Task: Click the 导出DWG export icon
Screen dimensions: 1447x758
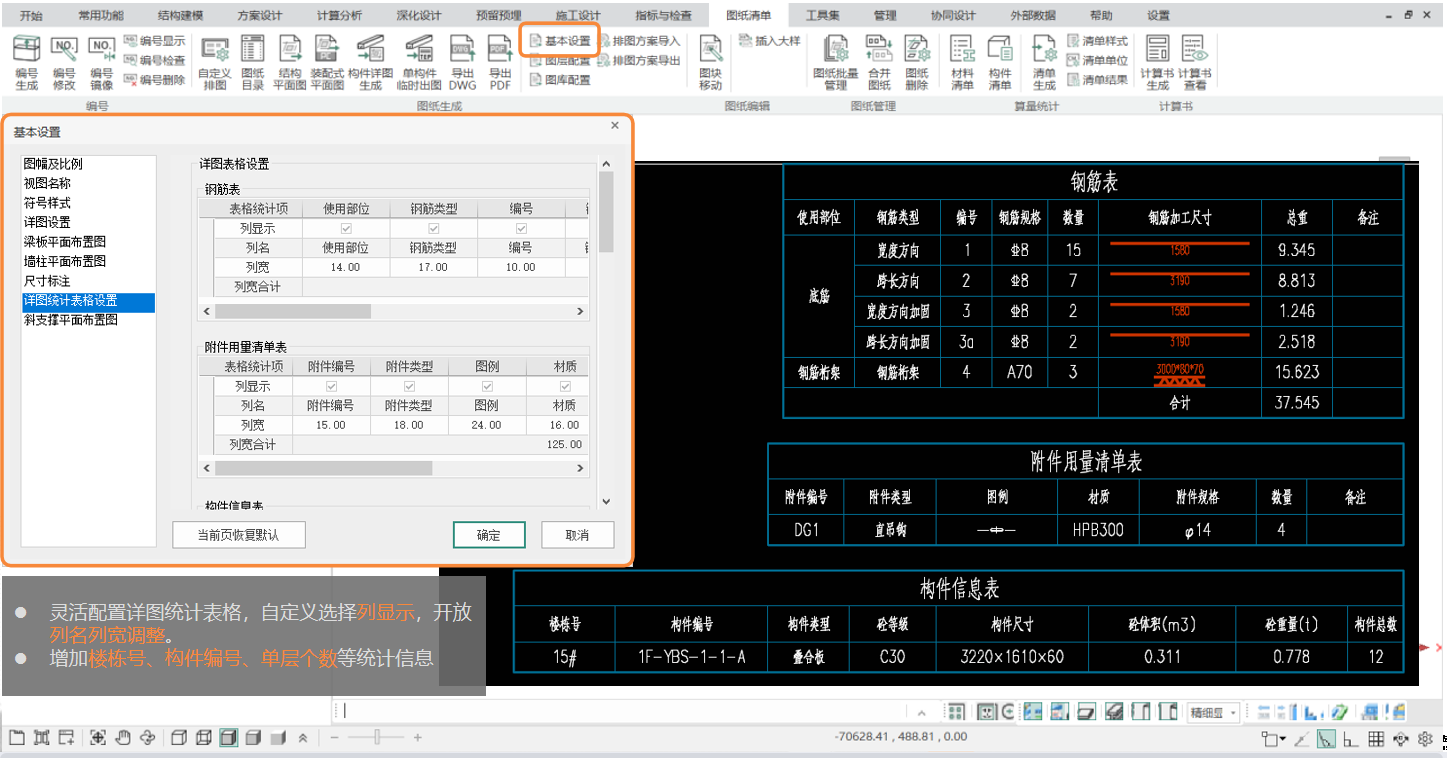Action: coord(462,62)
